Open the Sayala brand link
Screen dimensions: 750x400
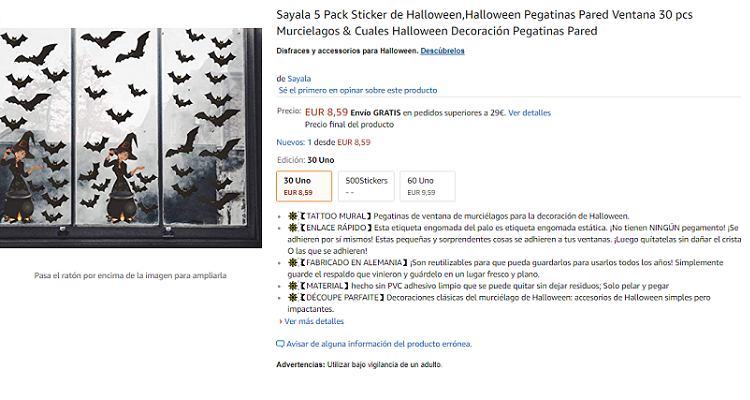(x=299, y=78)
